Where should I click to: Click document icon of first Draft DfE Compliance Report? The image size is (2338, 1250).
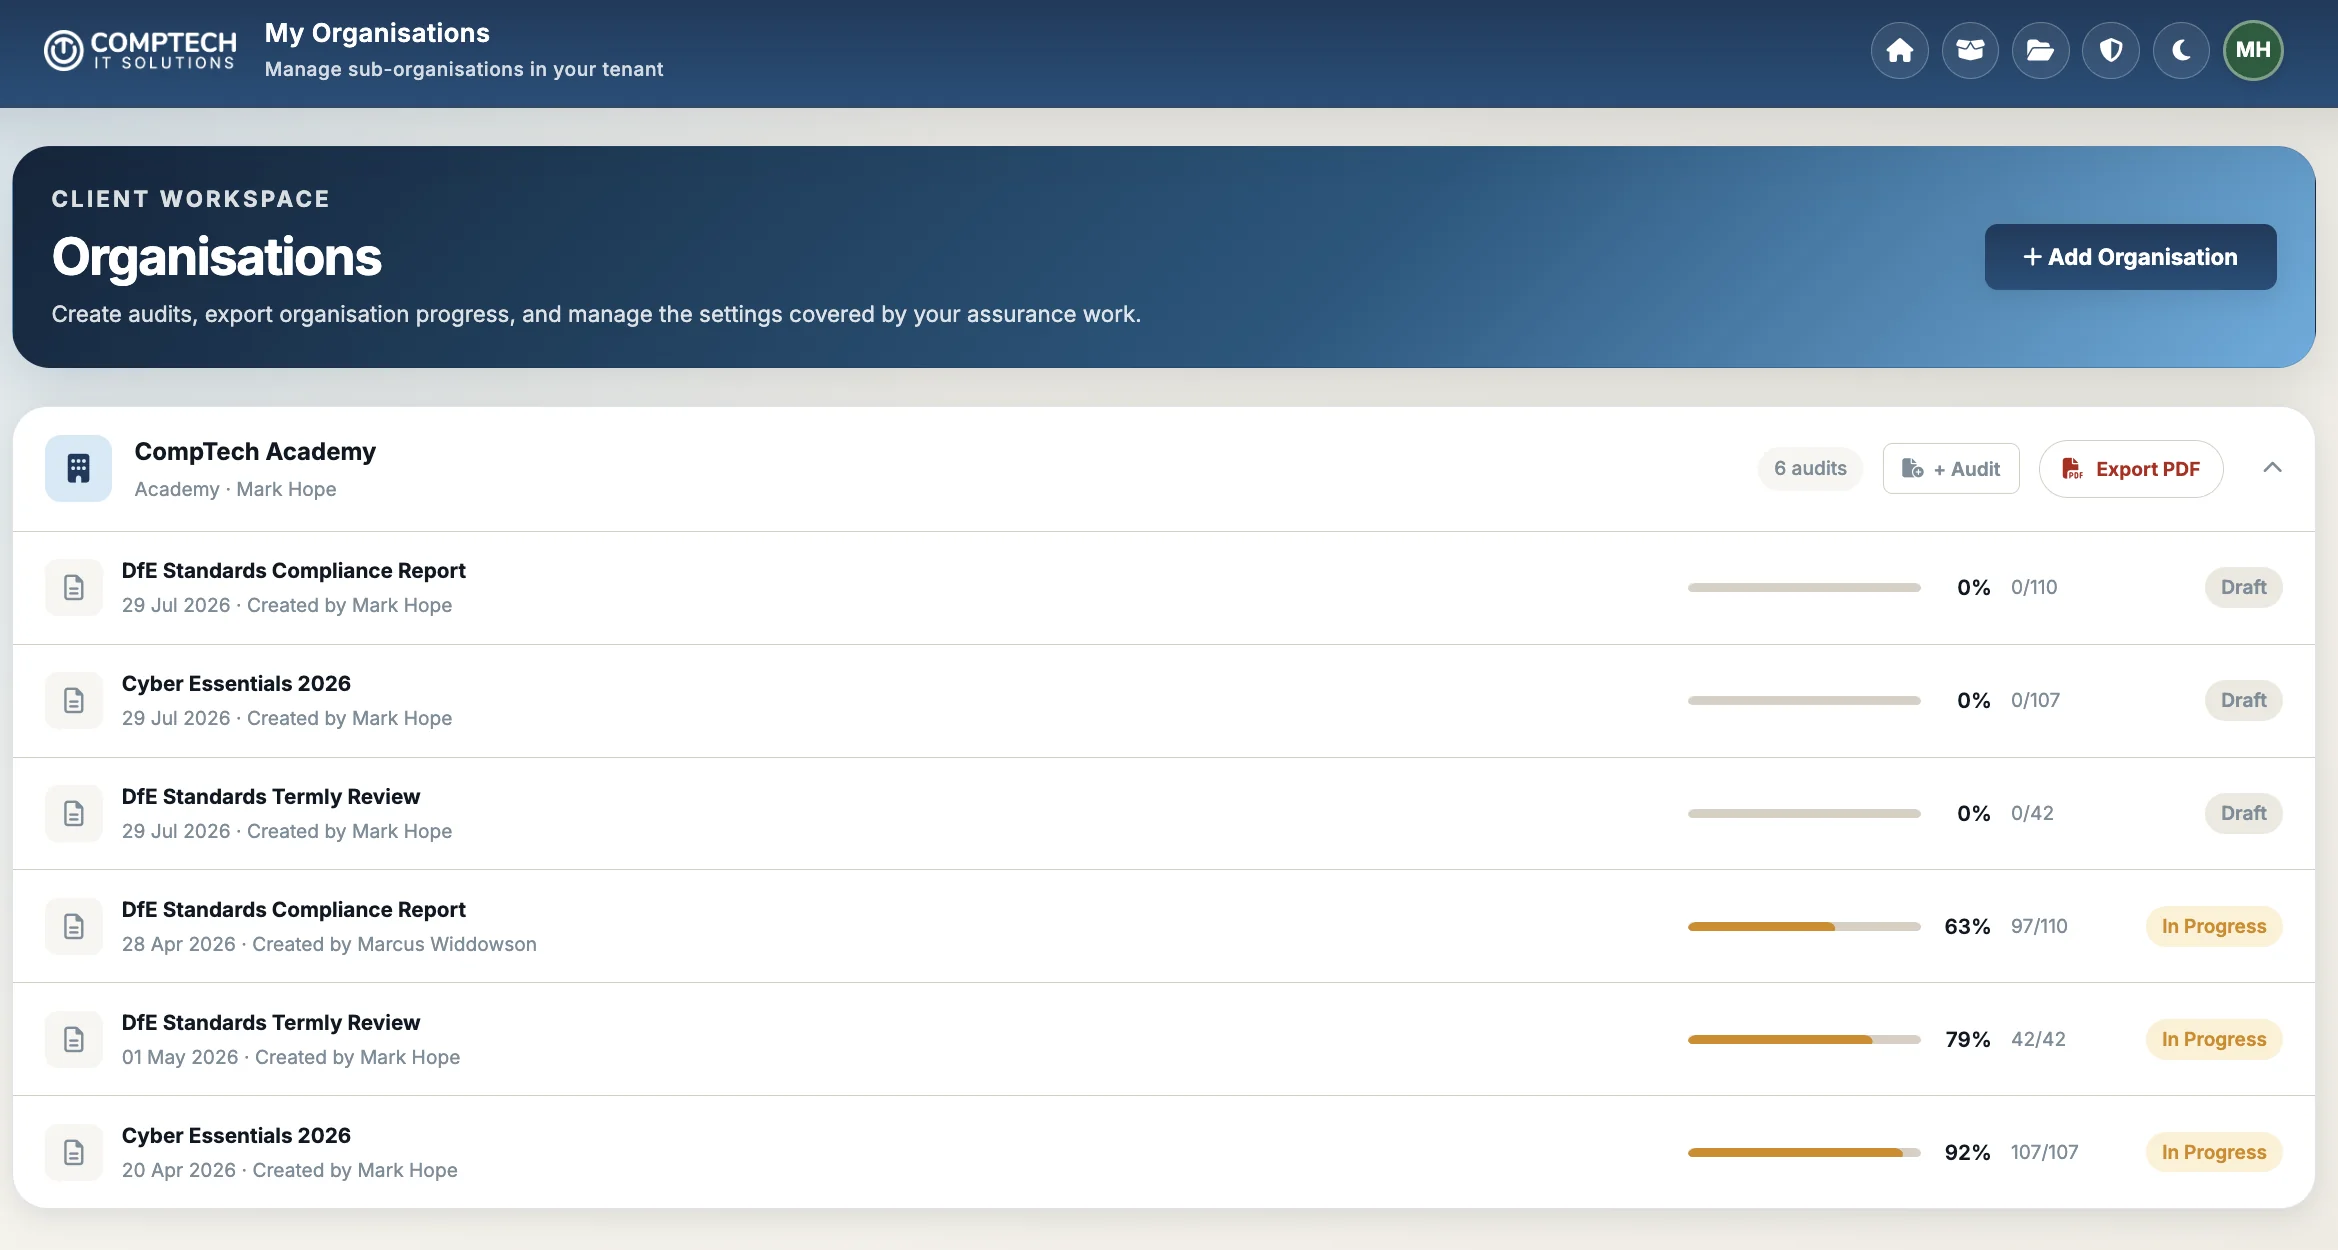(x=74, y=587)
